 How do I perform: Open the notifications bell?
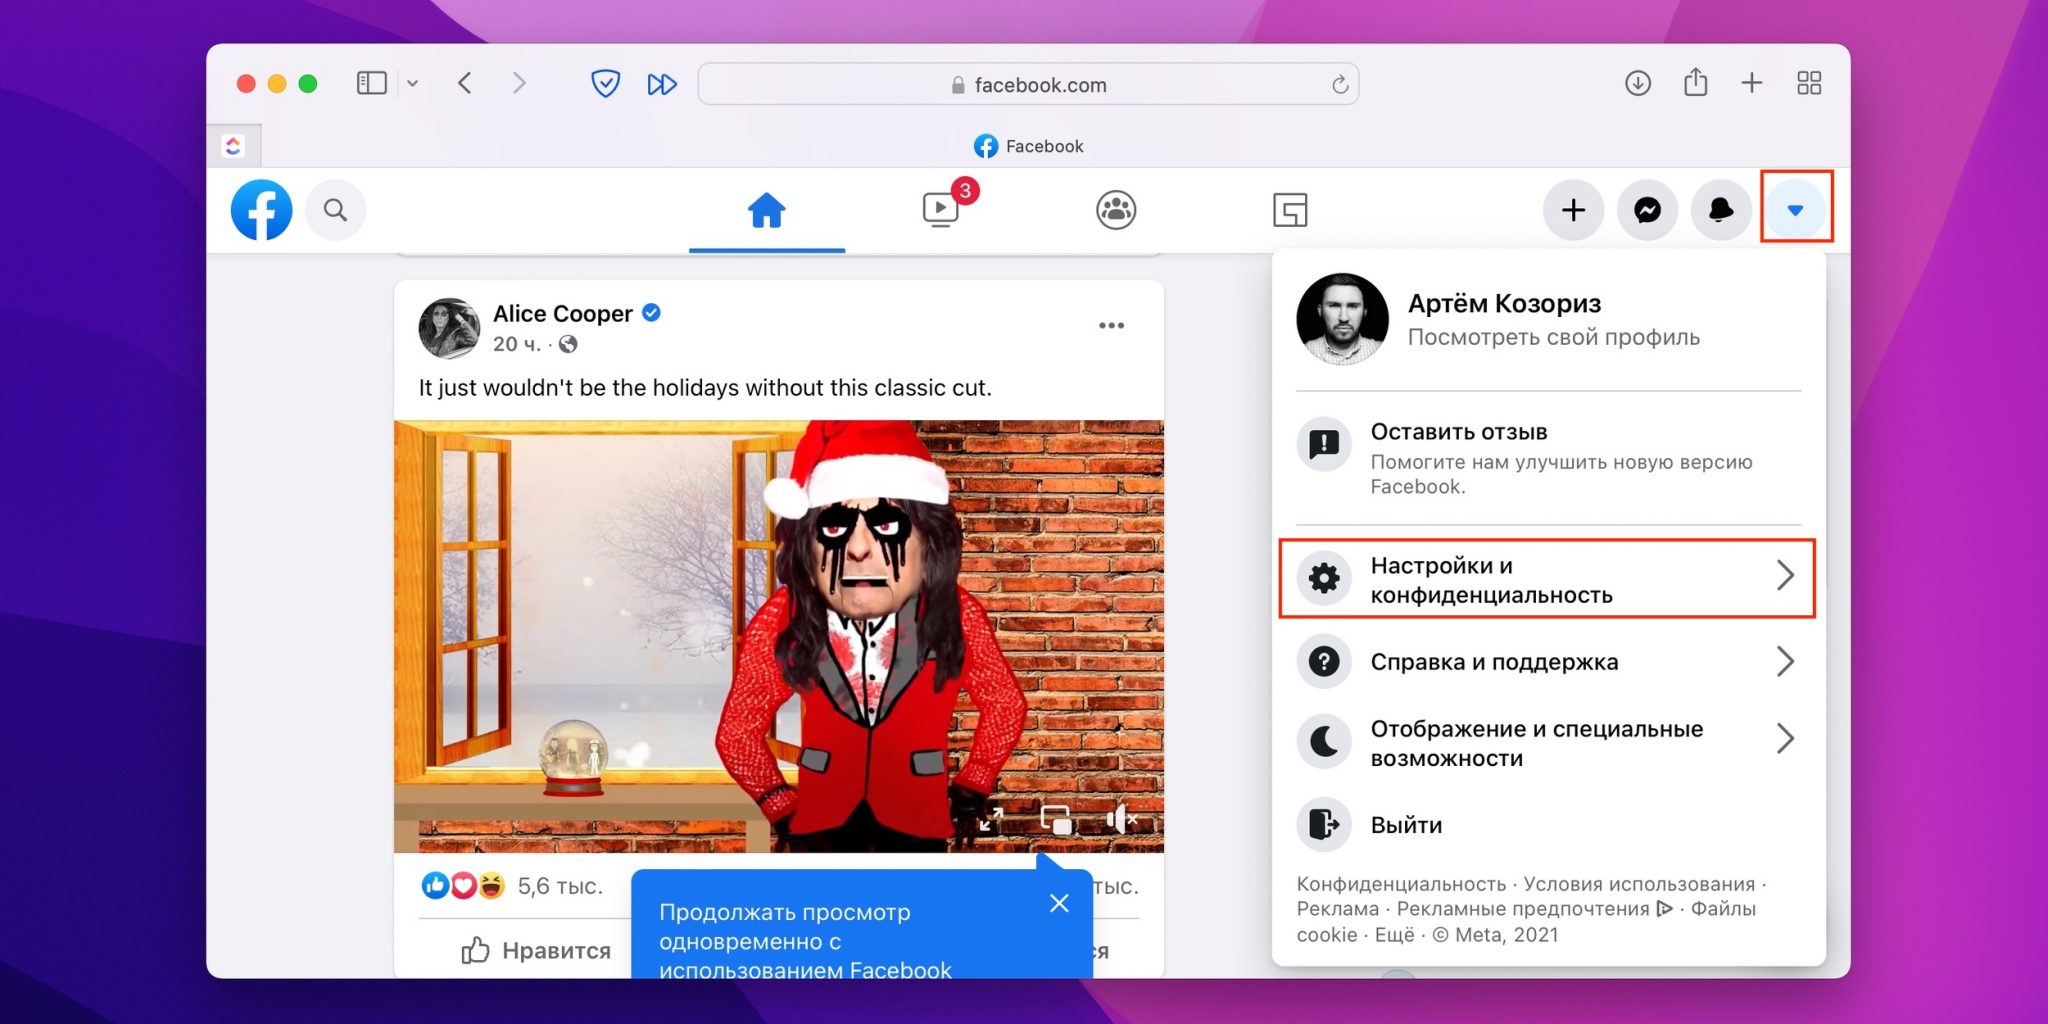pos(1720,210)
